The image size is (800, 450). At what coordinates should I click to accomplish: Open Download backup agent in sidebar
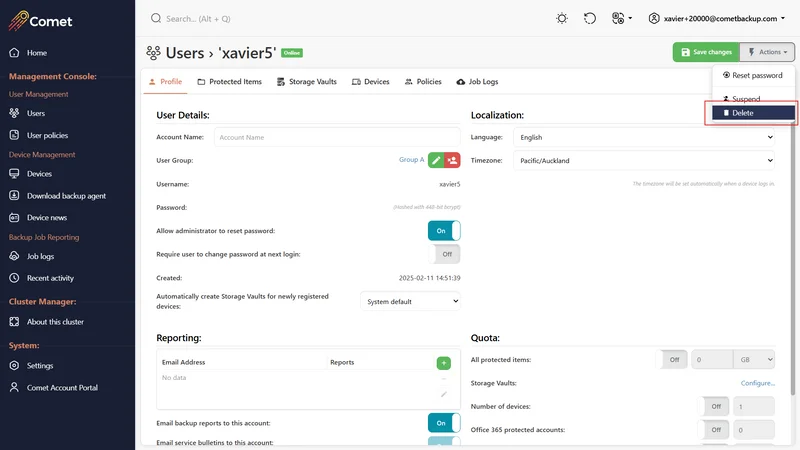pyautogui.click(x=66, y=196)
